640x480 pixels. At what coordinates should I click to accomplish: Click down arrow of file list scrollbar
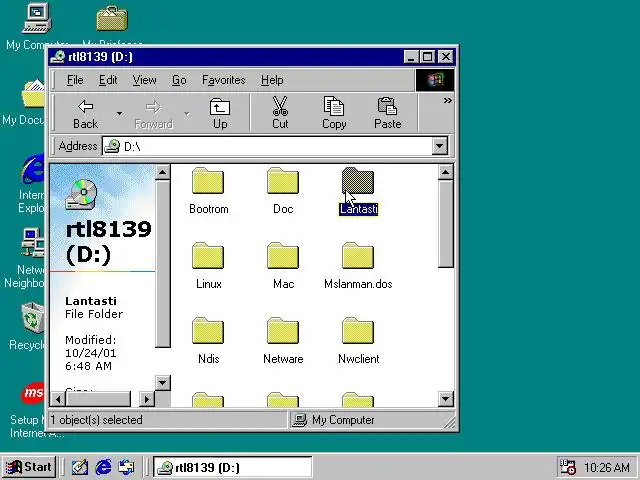pos(446,399)
